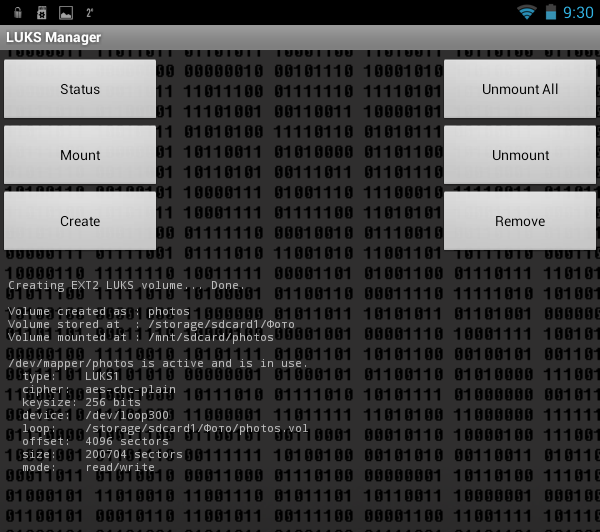Select the 'Creating EXT2 LUKS volume... Done.' line
Screen dimensions: 600x532
pyautogui.click(x=126, y=286)
